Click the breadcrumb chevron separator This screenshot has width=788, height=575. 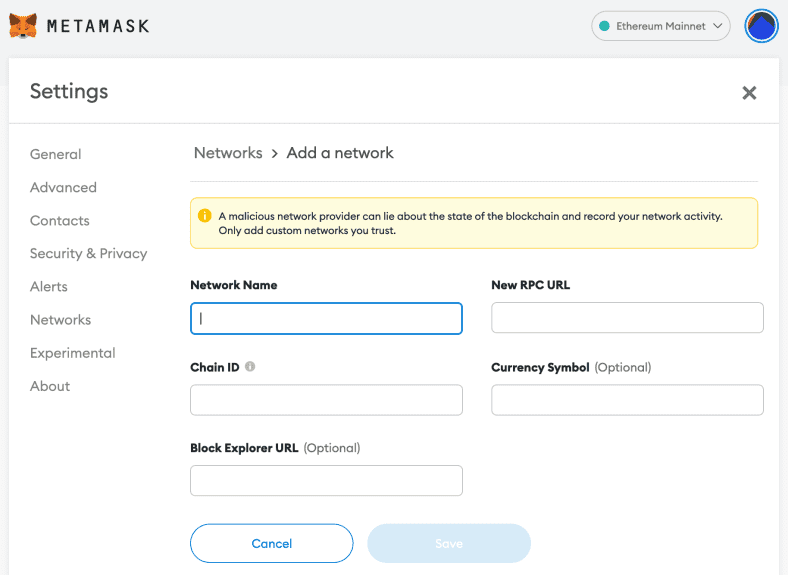[x=274, y=154]
